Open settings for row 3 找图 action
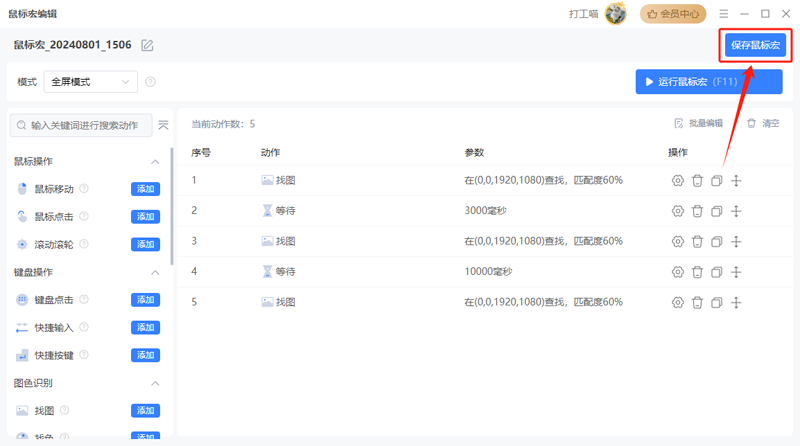This screenshot has width=800, height=446. click(x=678, y=241)
